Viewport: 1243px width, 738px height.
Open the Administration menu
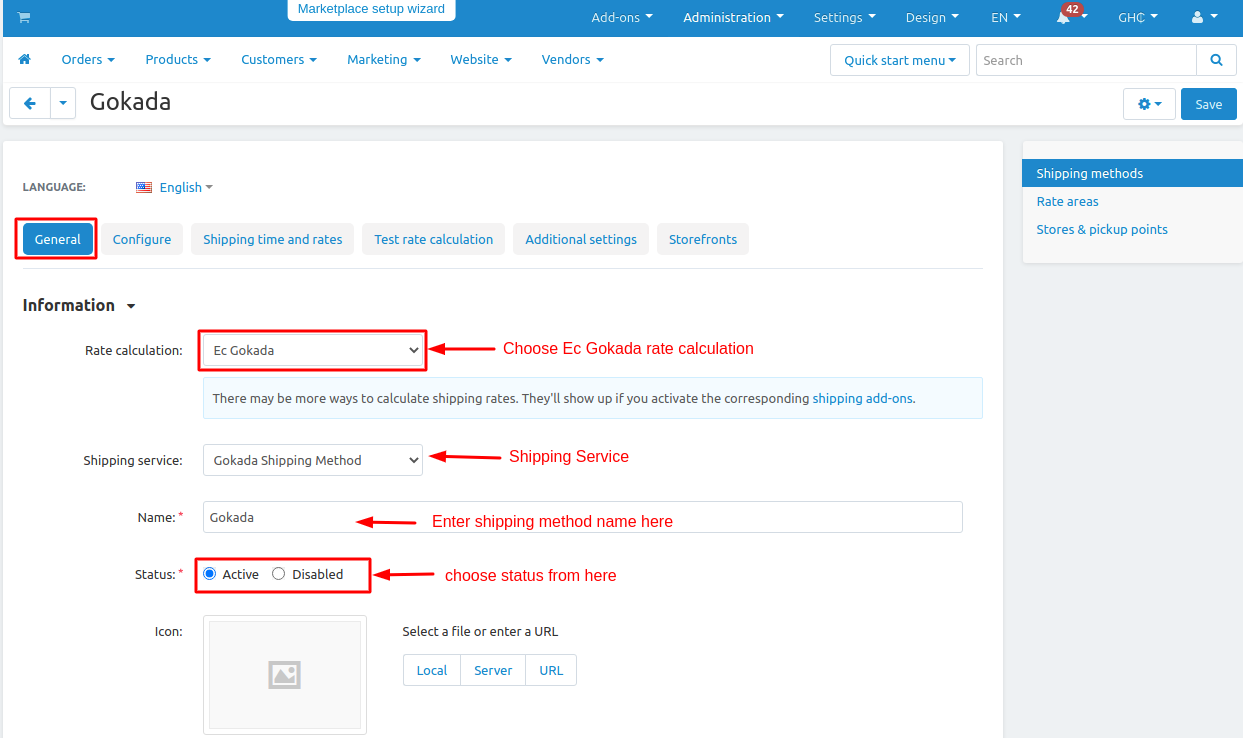[733, 17]
